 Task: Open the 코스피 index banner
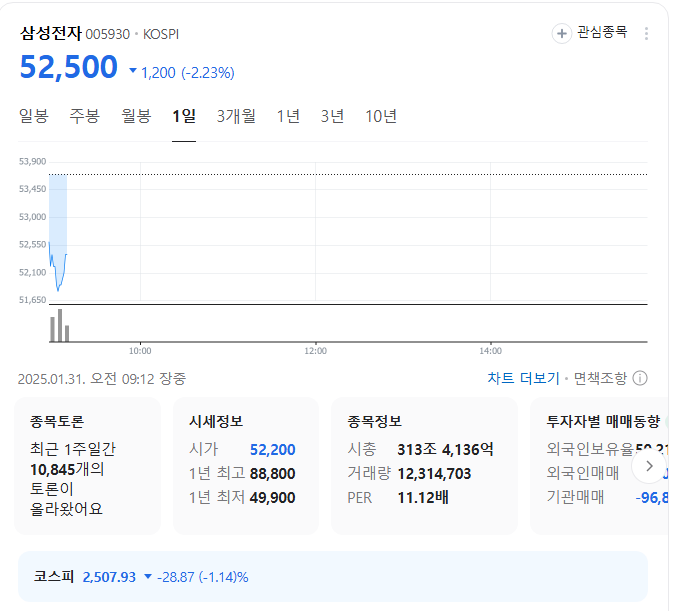point(333,576)
